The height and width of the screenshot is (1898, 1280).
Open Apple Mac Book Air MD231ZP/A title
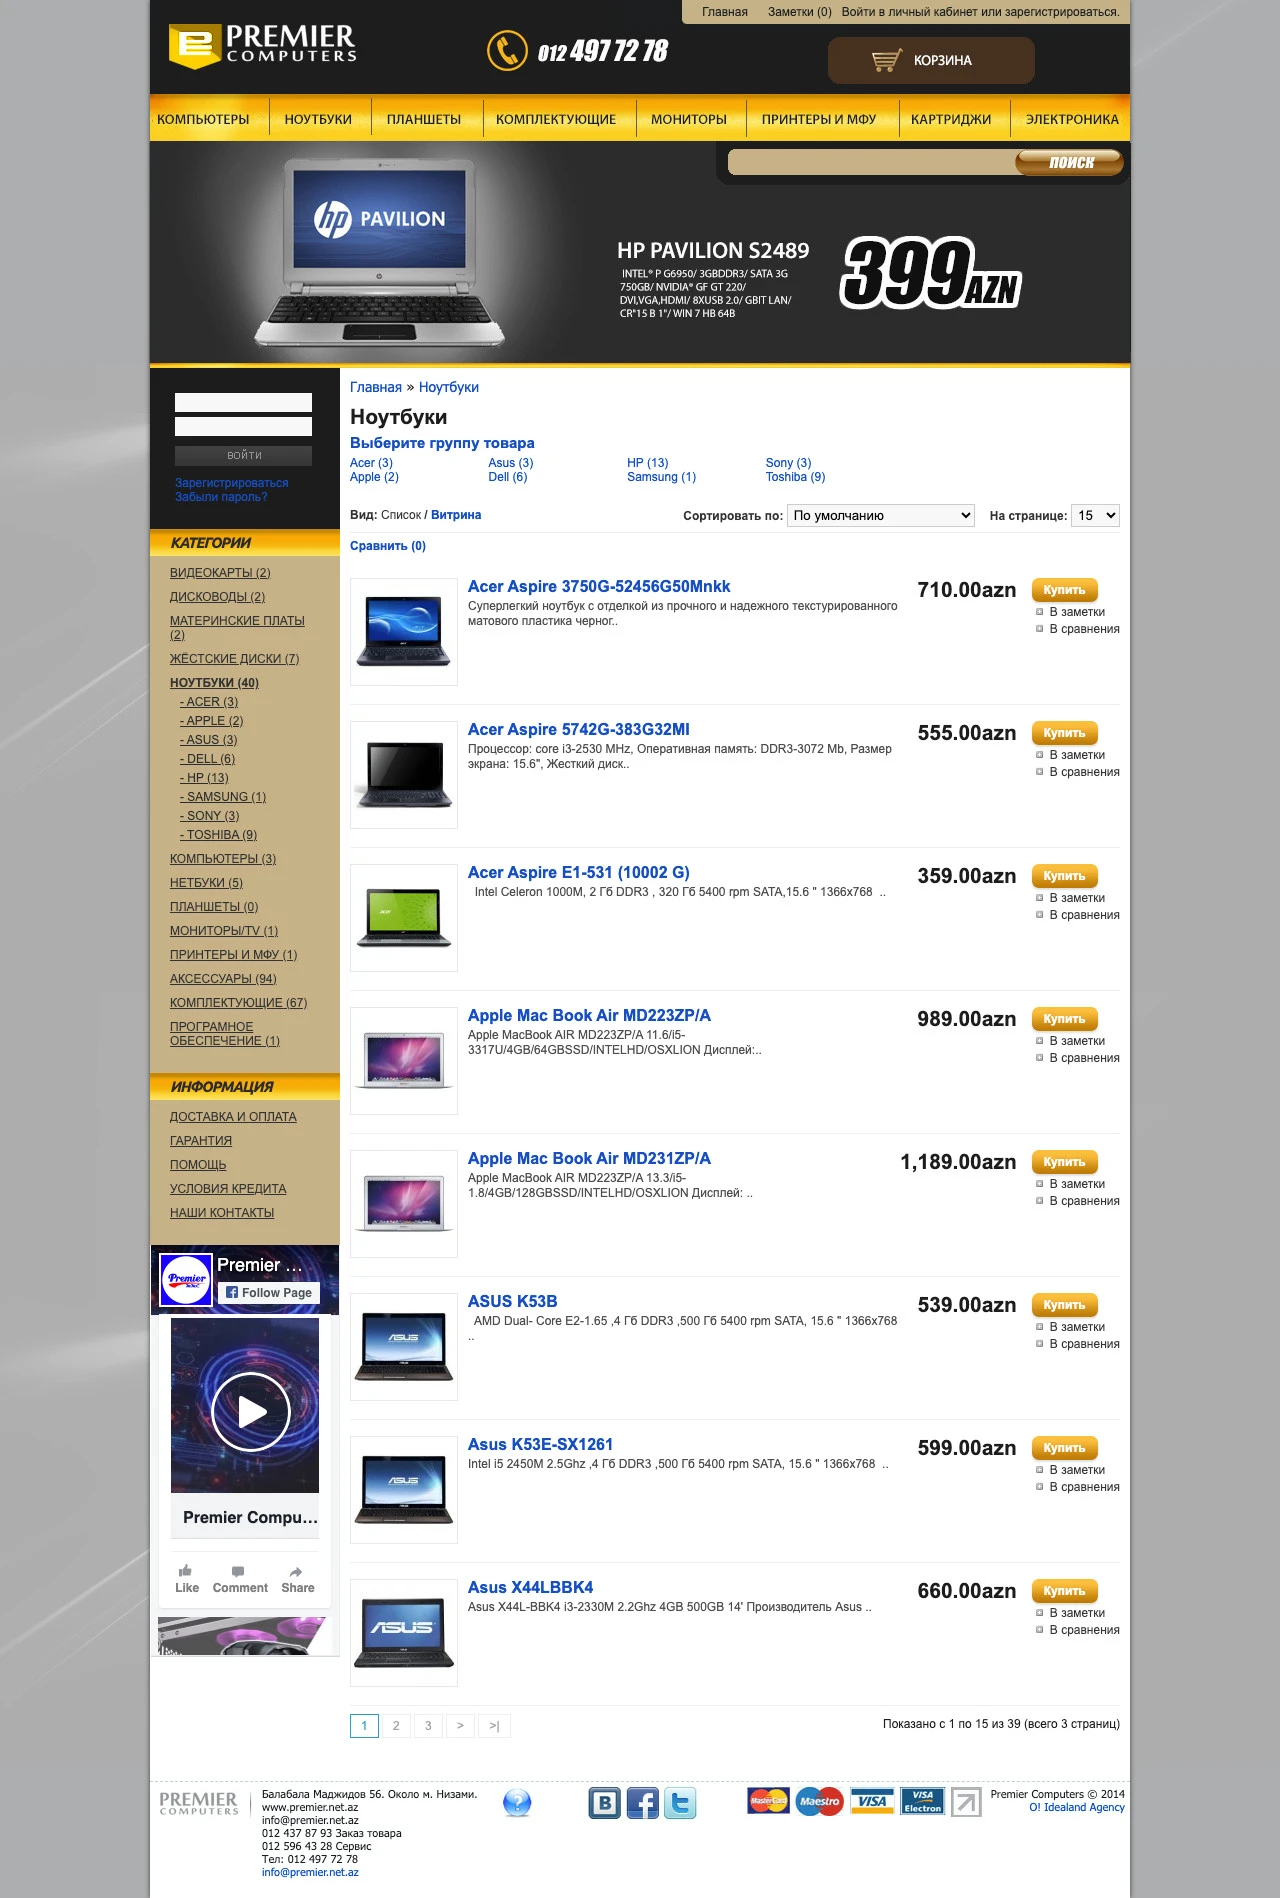point(589,1158)
